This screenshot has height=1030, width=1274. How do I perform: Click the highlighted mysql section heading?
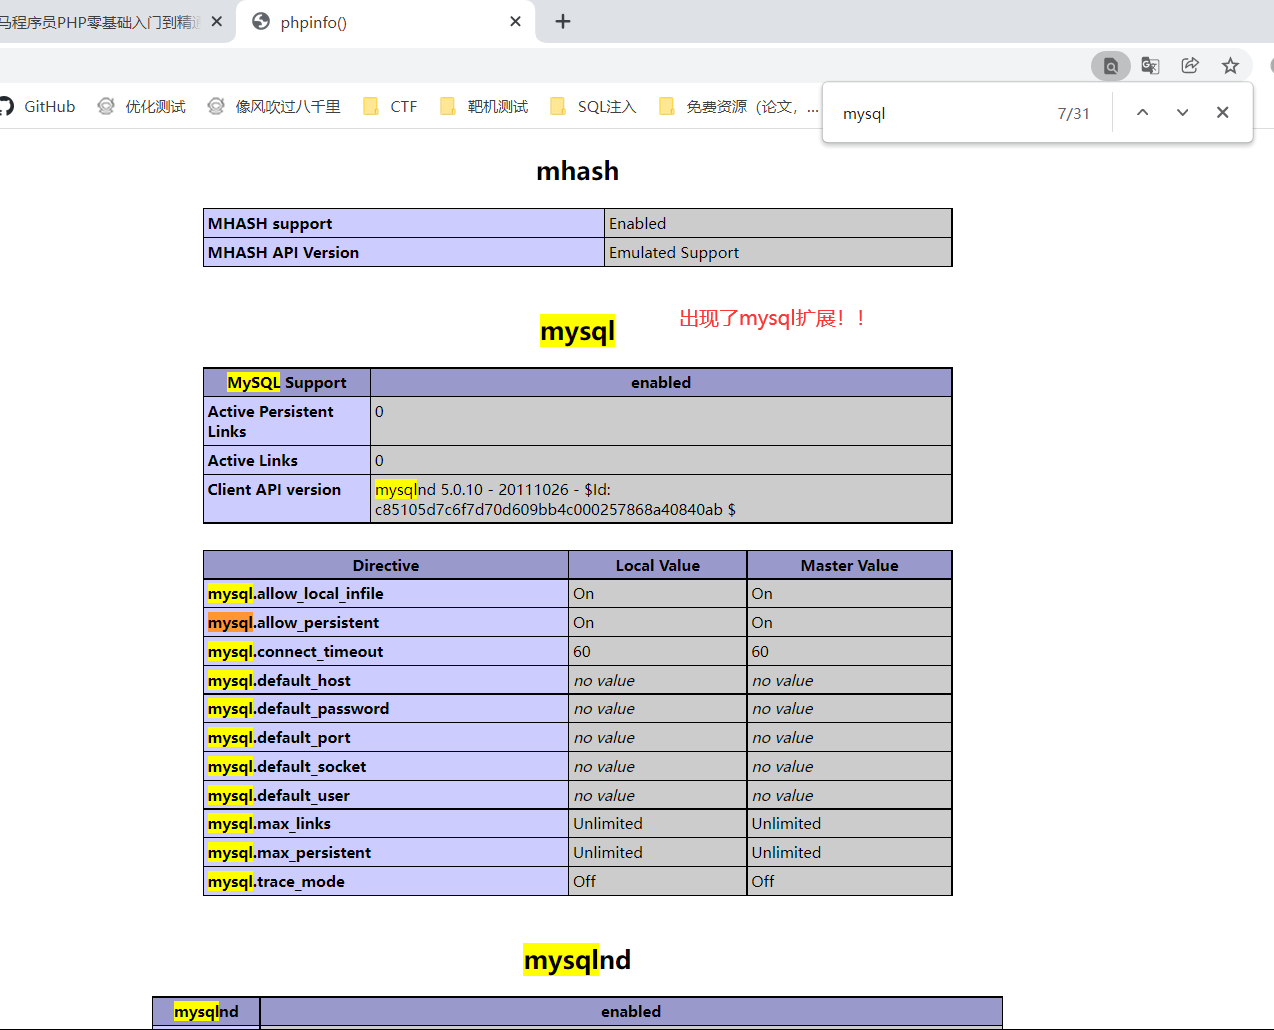[577, 331]
